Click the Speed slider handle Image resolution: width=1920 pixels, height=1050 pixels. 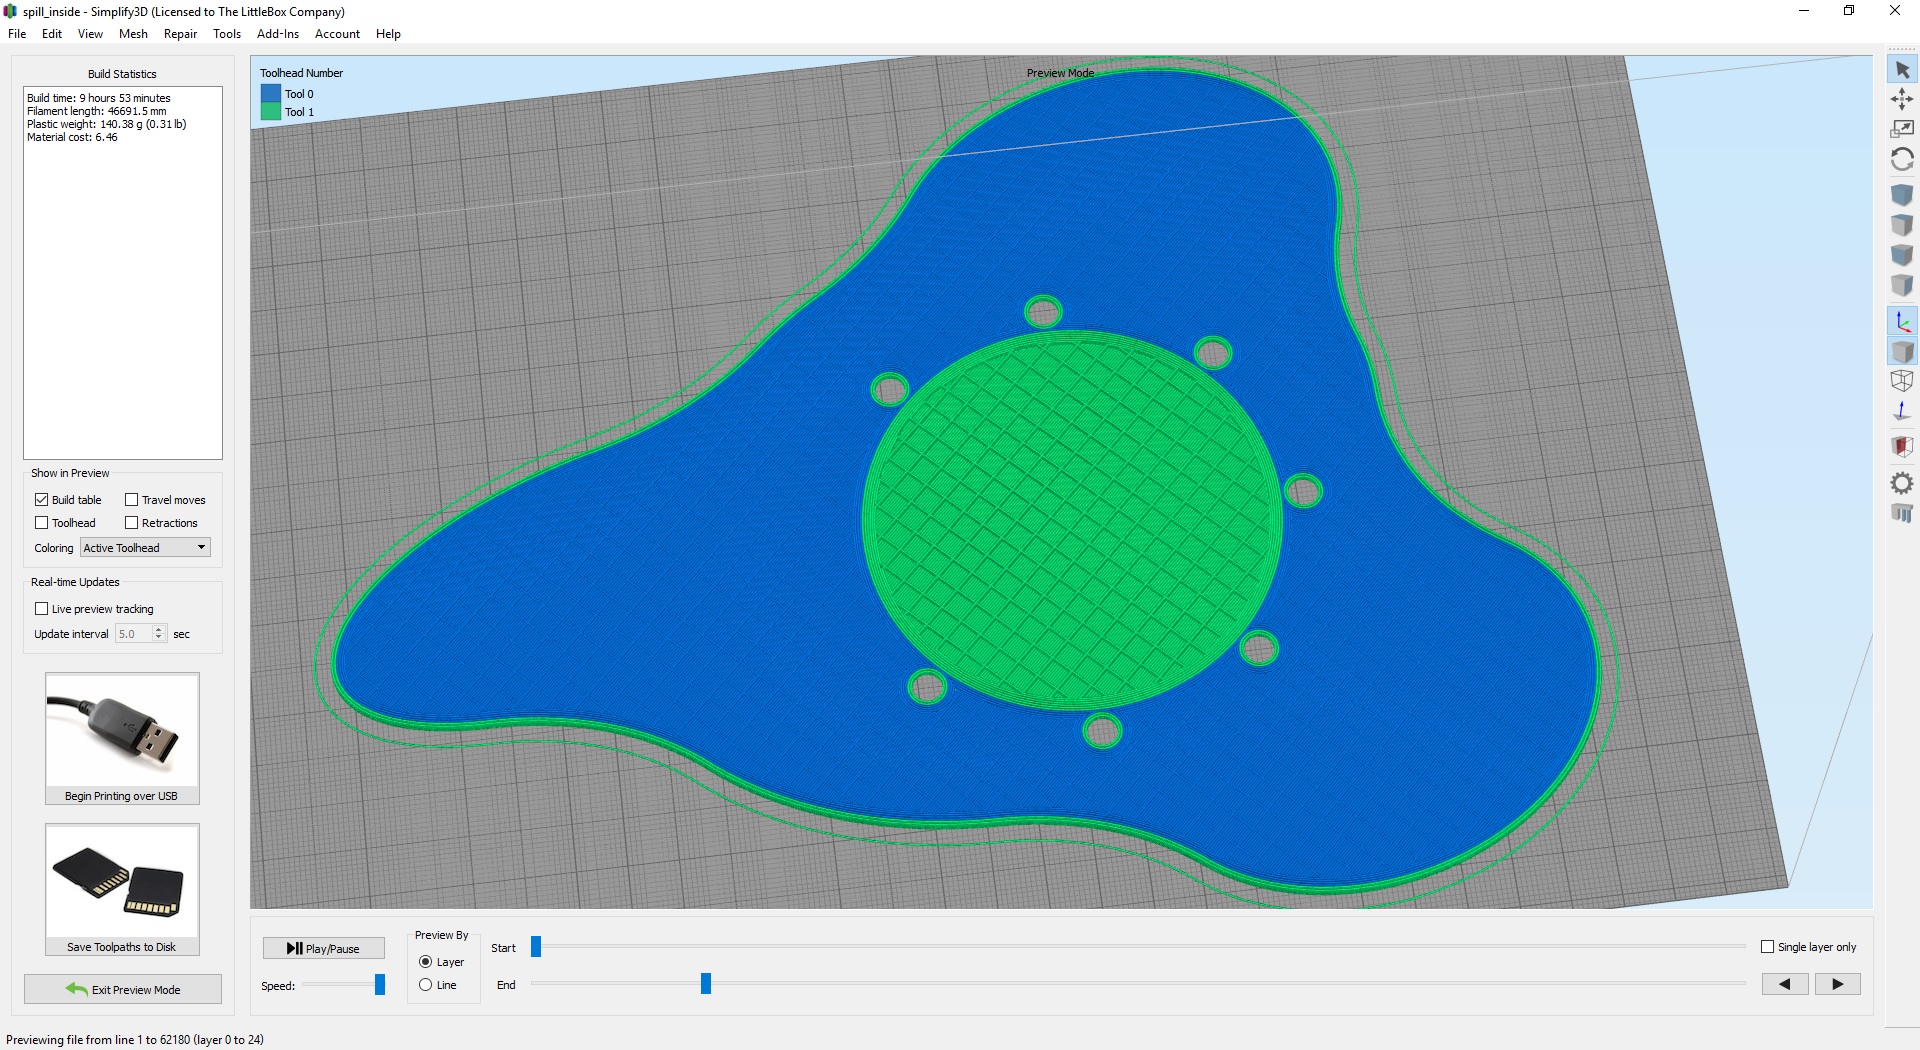(x=380, y=985)
